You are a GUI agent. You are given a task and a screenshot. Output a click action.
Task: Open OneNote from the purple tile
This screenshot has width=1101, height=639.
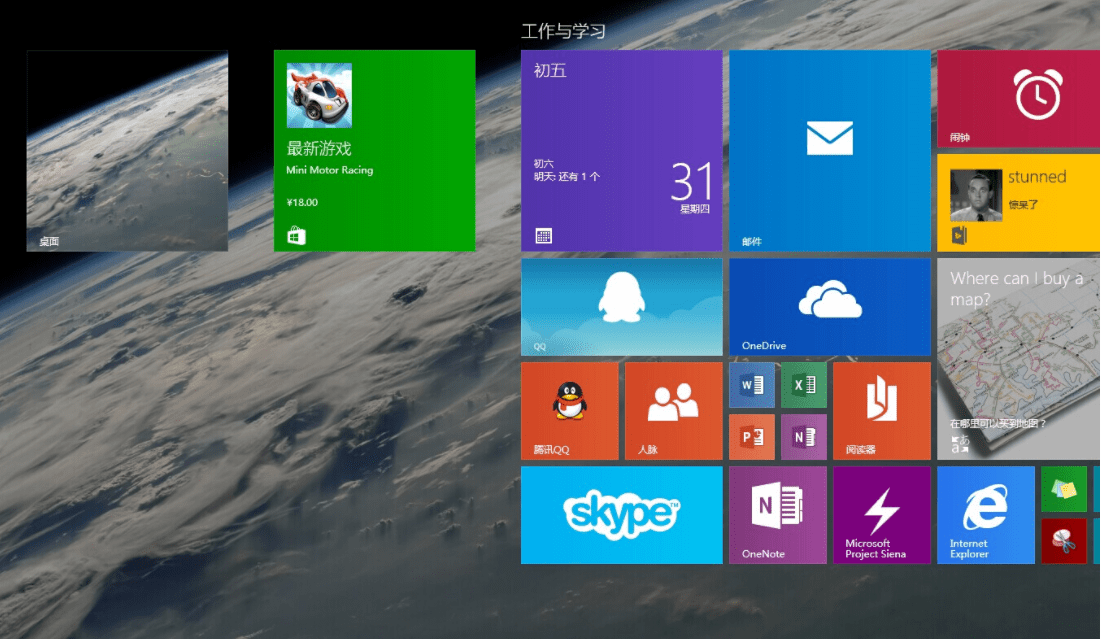[x=777, y=515]
